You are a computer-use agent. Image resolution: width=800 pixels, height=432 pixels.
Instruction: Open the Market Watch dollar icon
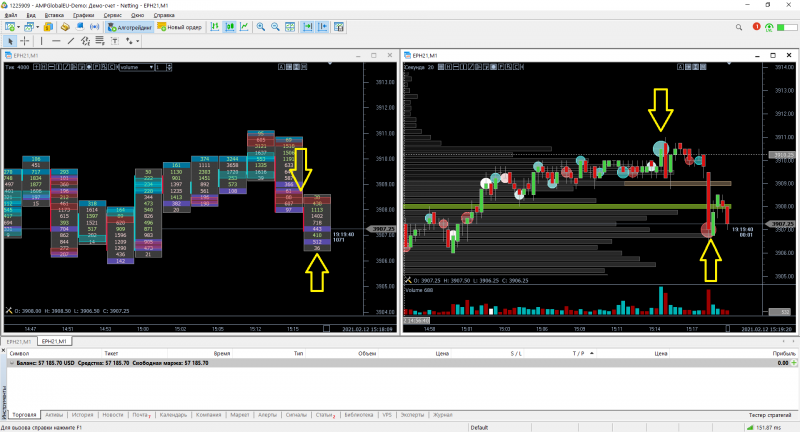(48, 27)
